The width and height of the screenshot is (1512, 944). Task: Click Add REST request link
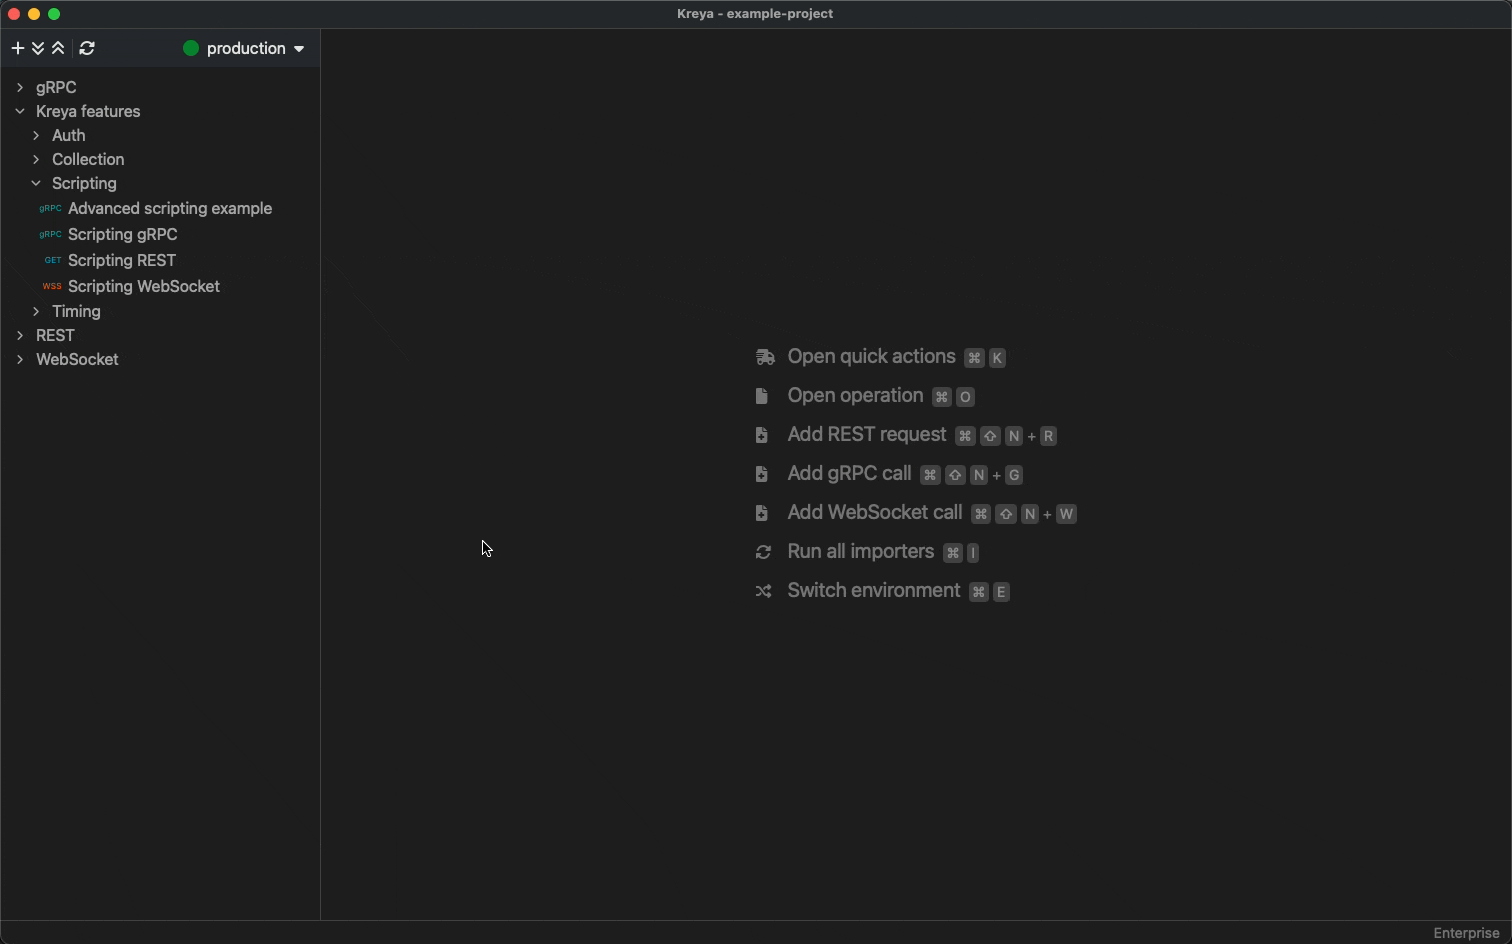click(x=866, y=435)
